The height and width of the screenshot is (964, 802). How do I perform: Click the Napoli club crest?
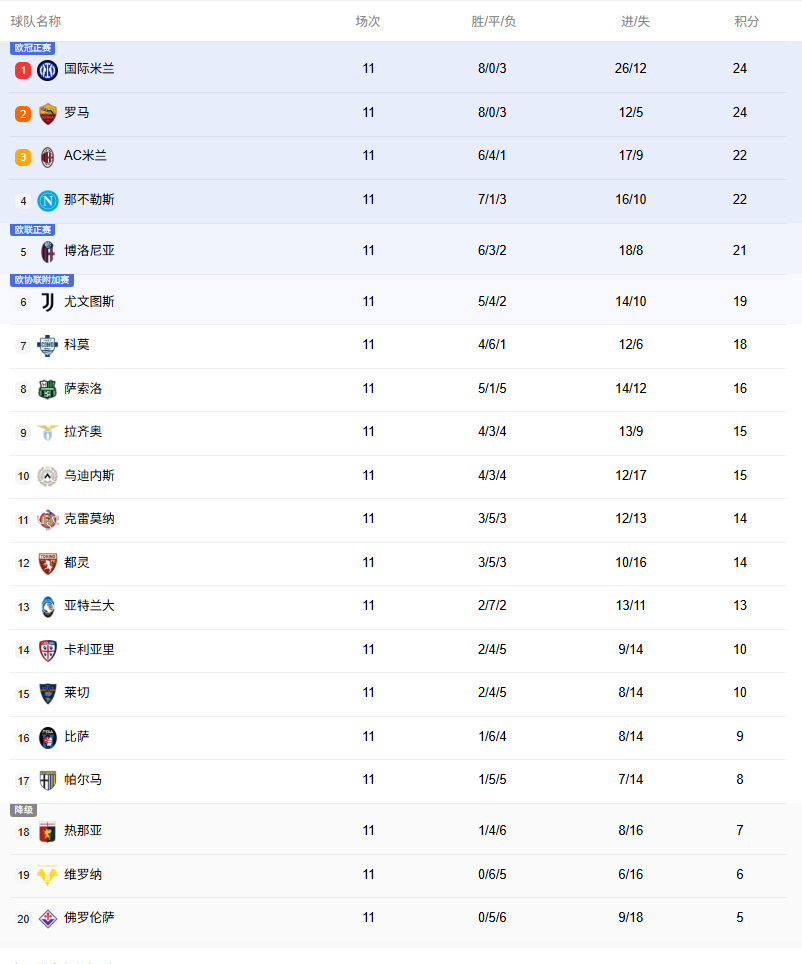[x=48, y=201]
